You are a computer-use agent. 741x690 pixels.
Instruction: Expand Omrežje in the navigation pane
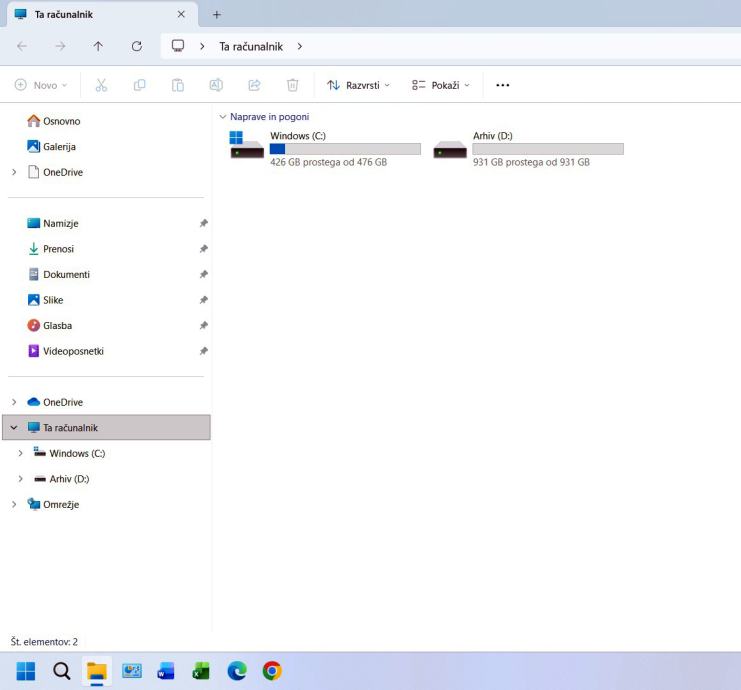pos(14,505)
